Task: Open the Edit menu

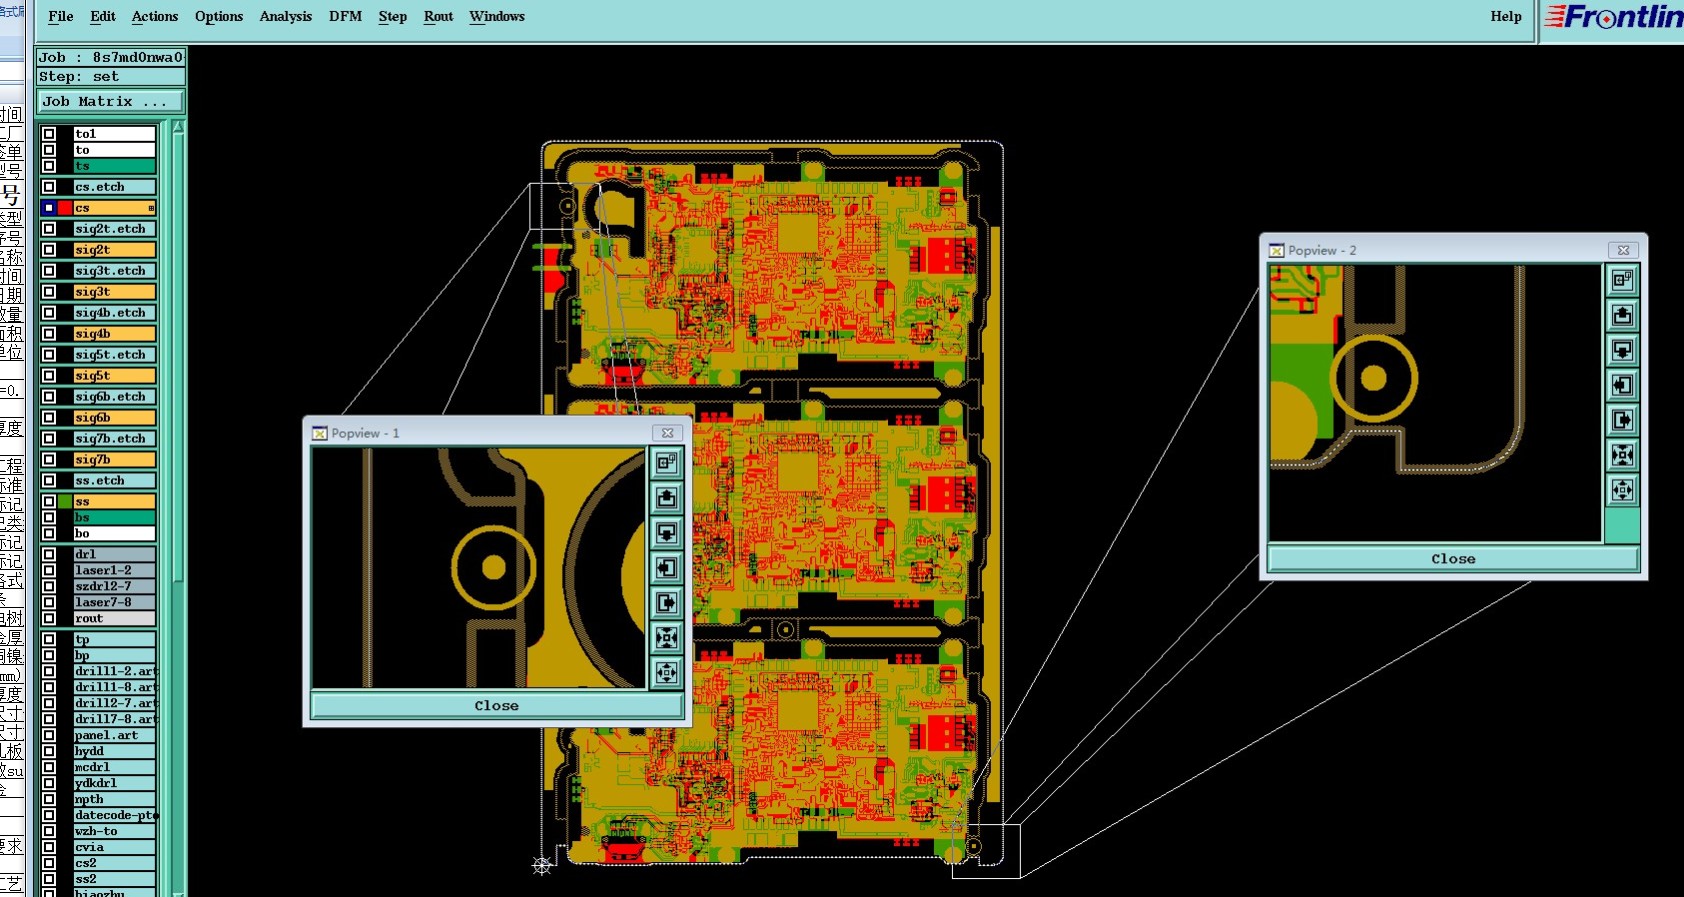Action: 102,16
